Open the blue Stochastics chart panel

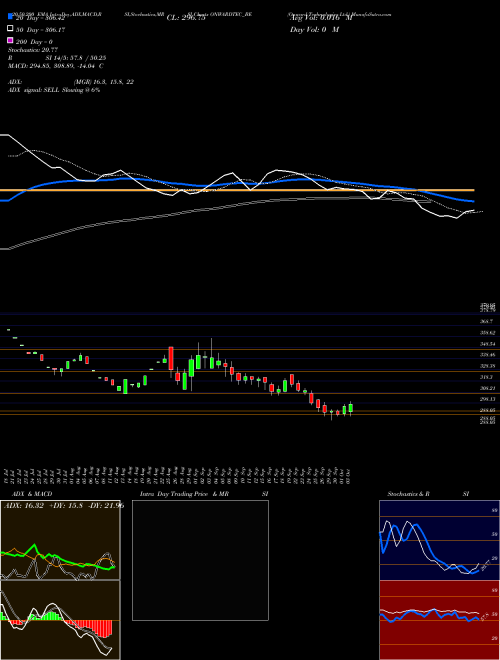439,540
